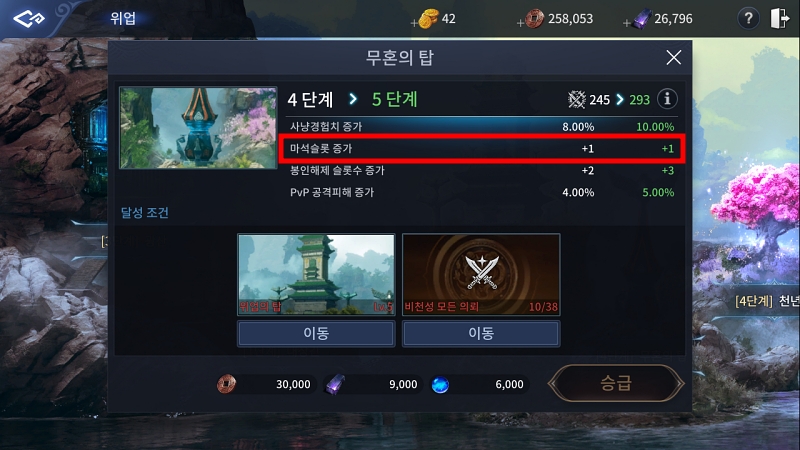Click 이동 button under 위업의 탑
The height and width of the screenshot is (450, 800).
316,334
